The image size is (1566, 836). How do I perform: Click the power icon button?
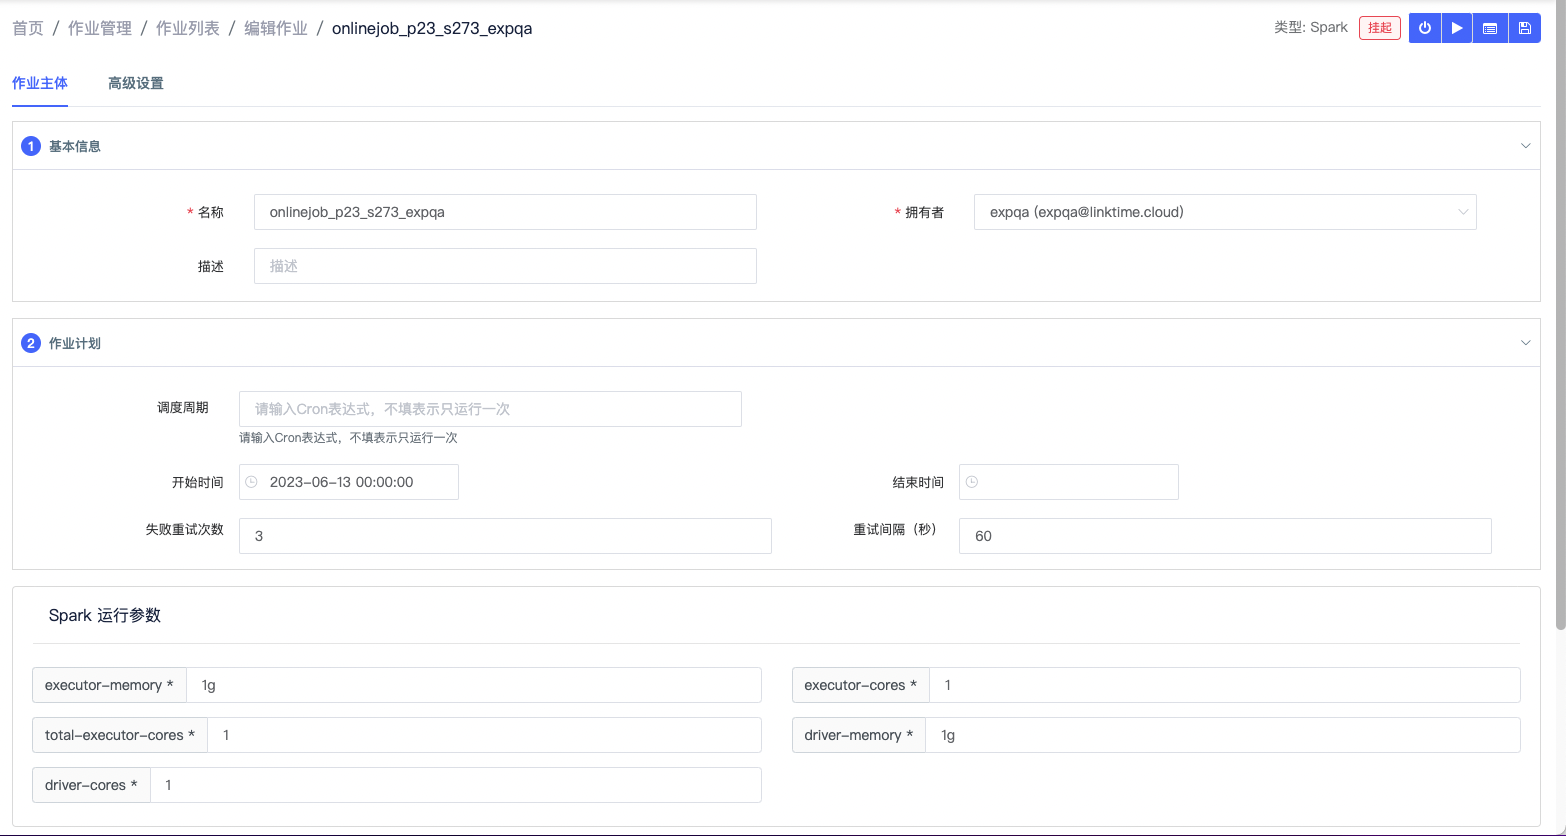(1425, 28)
